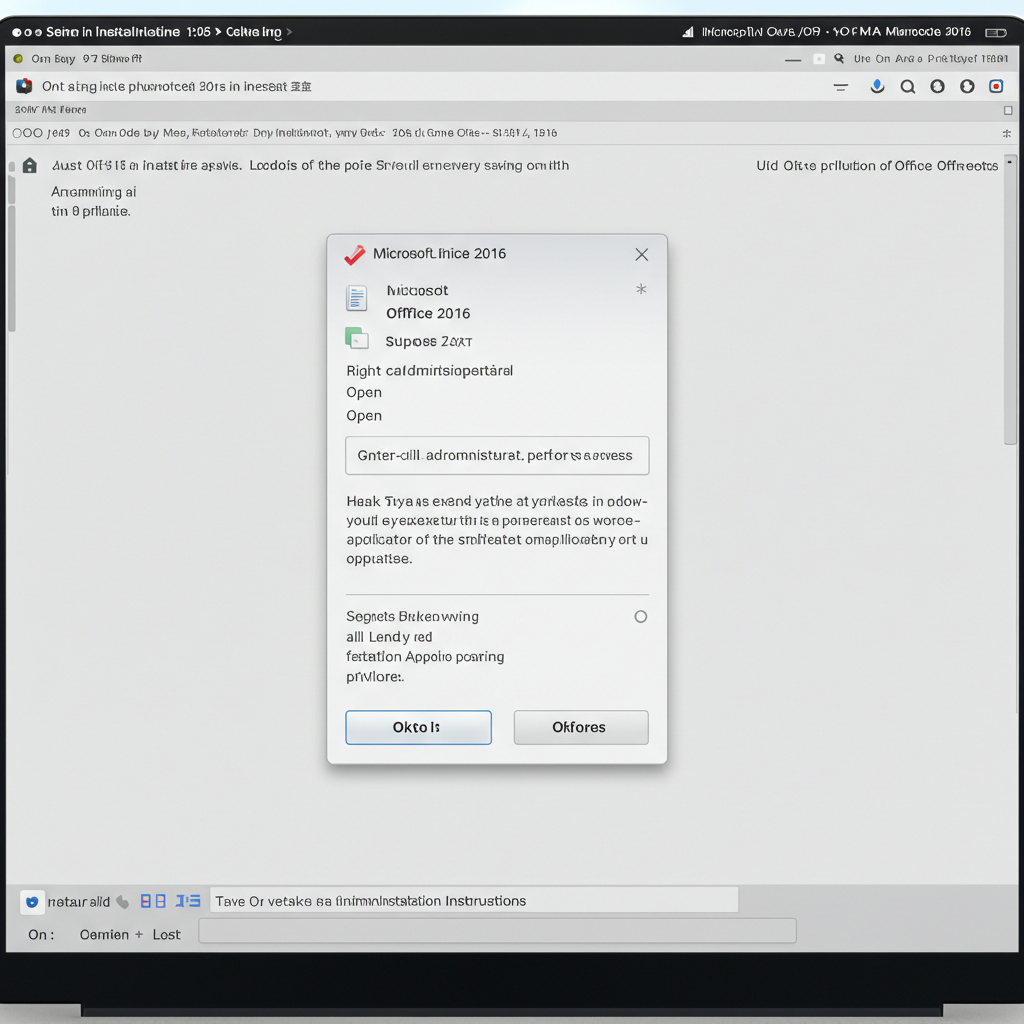Image resolution: width=1024 pixels, height=1024 pixels.
Task: Click the first round icon after search
Action: pyautogui.click(x=937, y=86)
